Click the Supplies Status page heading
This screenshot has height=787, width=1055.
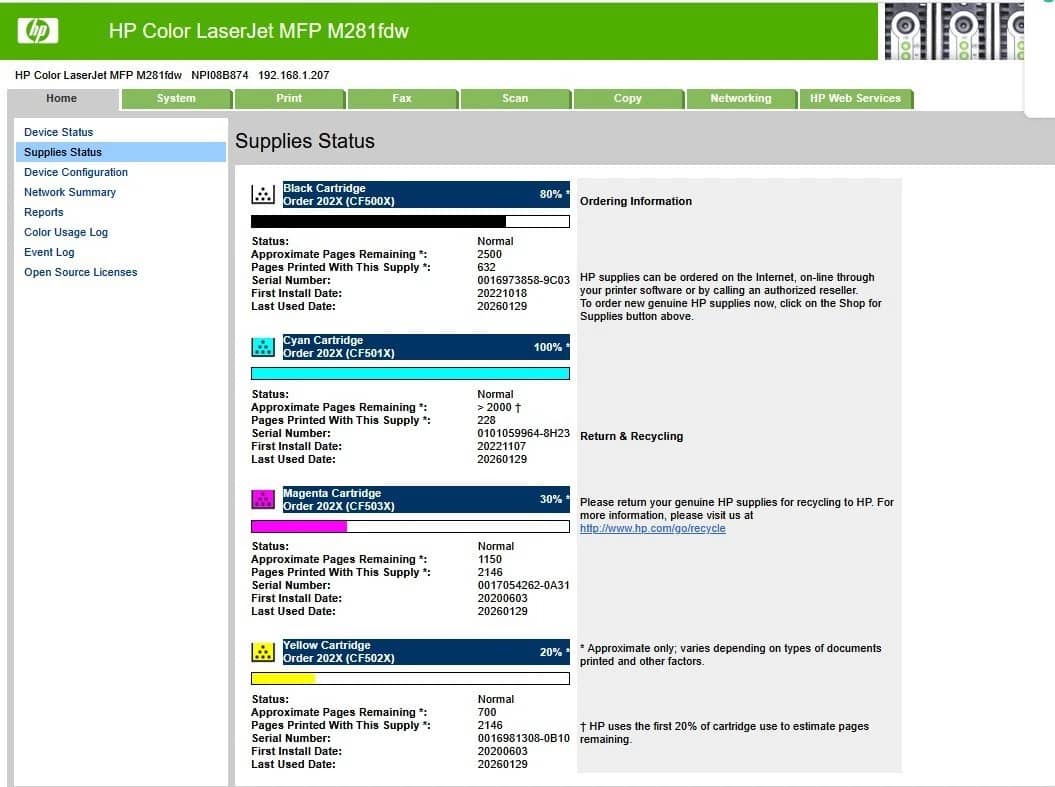pos(305,141)
